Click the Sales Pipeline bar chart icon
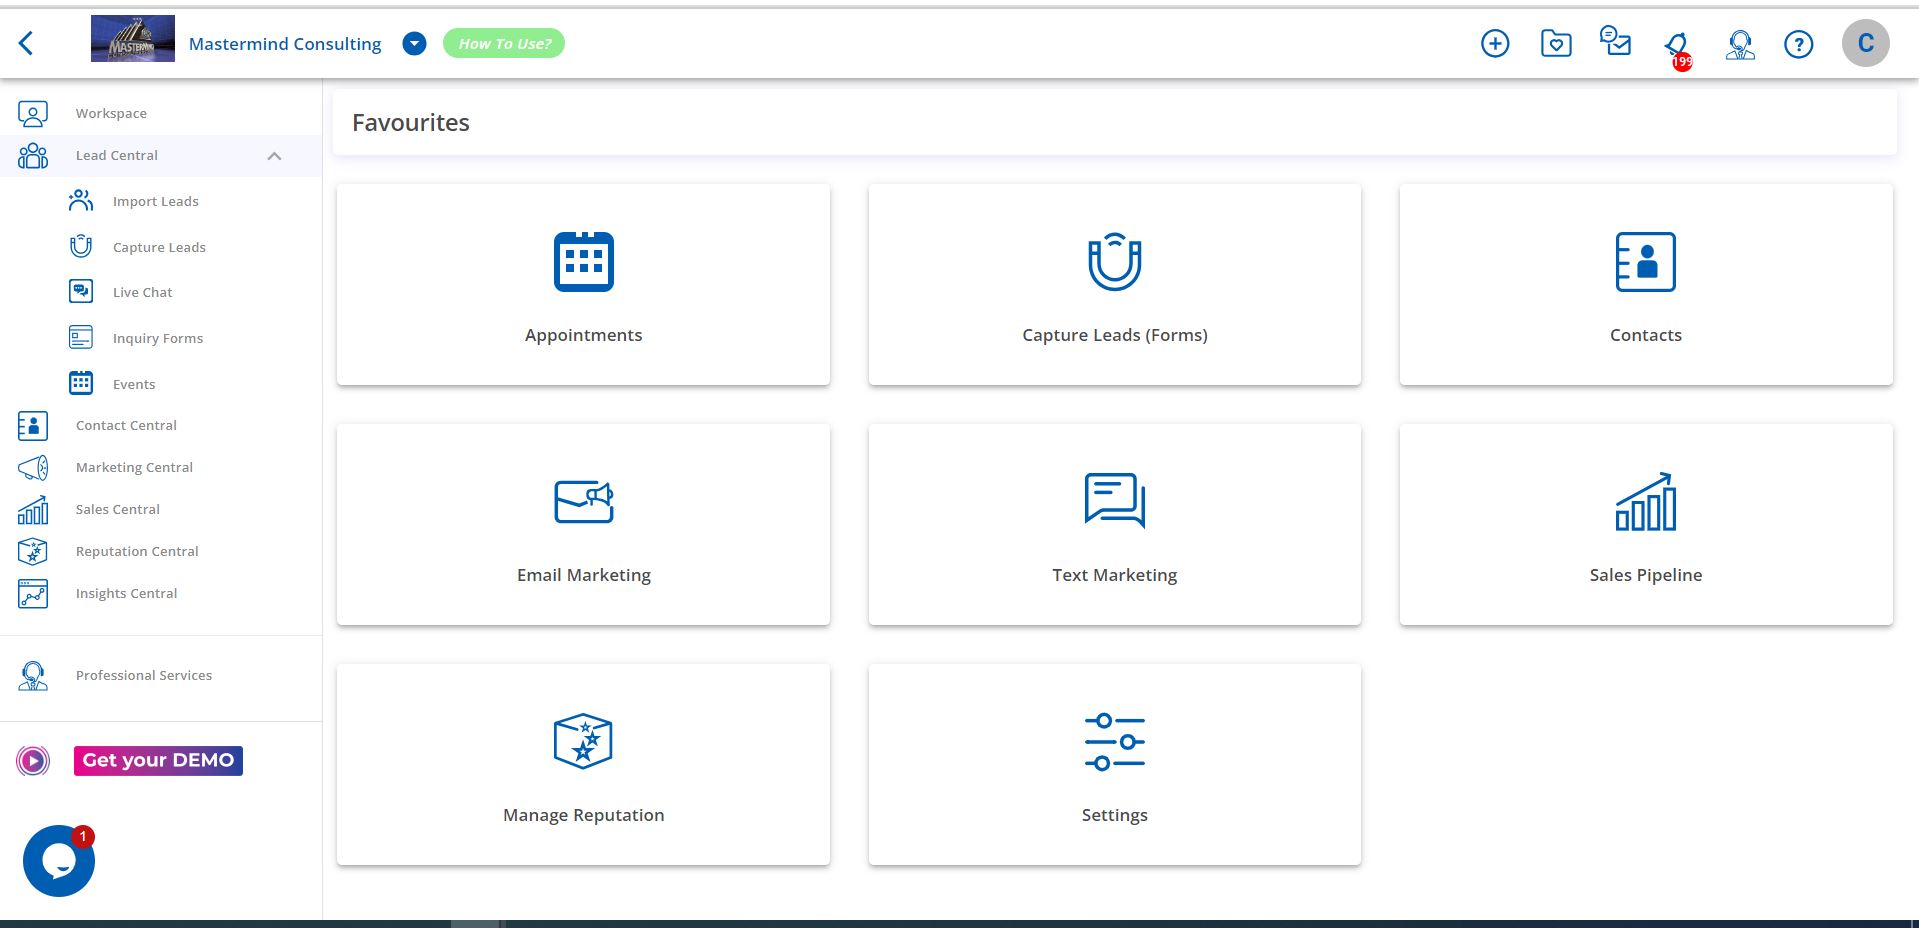1919x928 pixels. (1646, 501)
